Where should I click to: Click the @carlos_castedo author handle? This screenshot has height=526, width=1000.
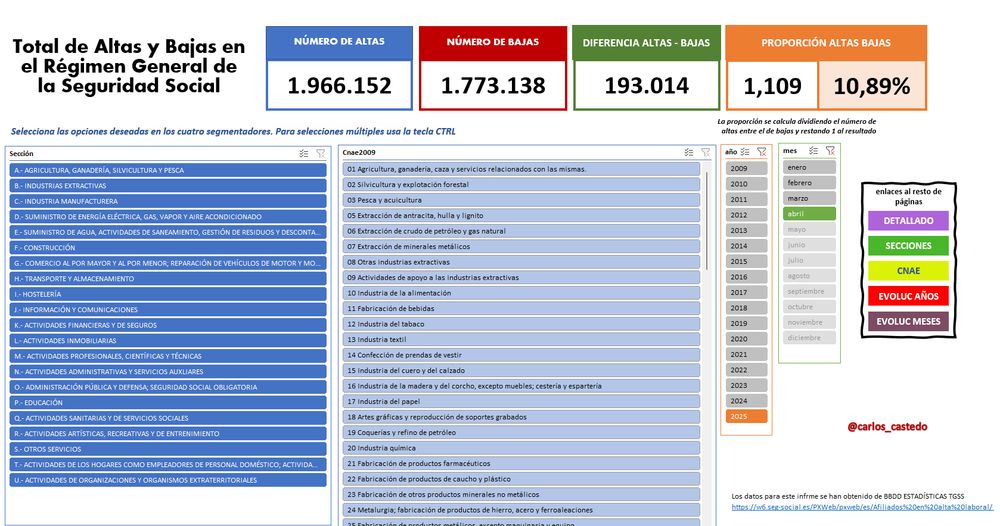pos(887,427)
